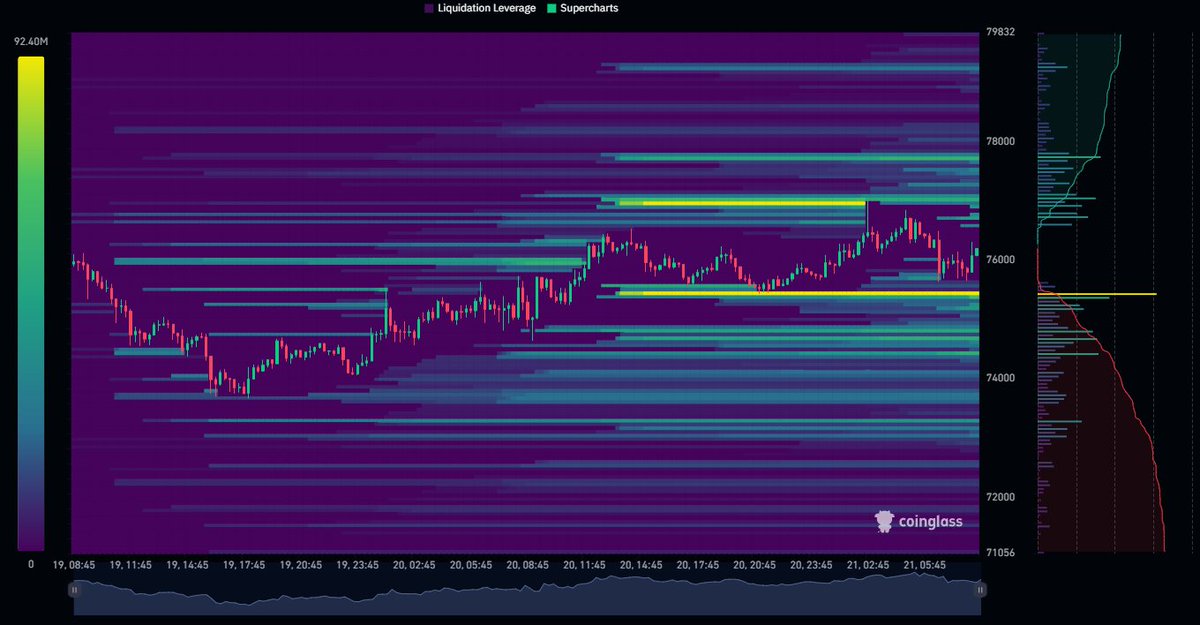Click the 20, 02:45 time axis label
This screenshot has height=625, width=1200.
click(x=414, y=565)
